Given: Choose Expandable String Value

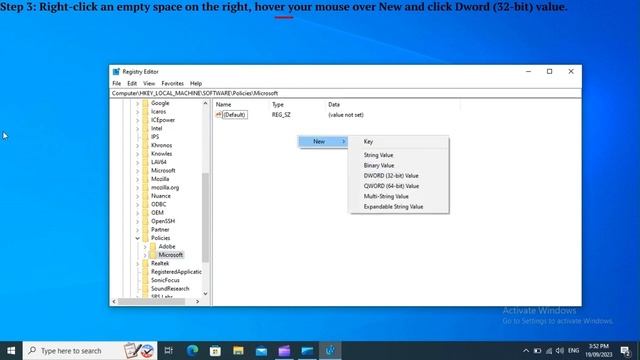Looking at the screenshot, I should 393,207.
